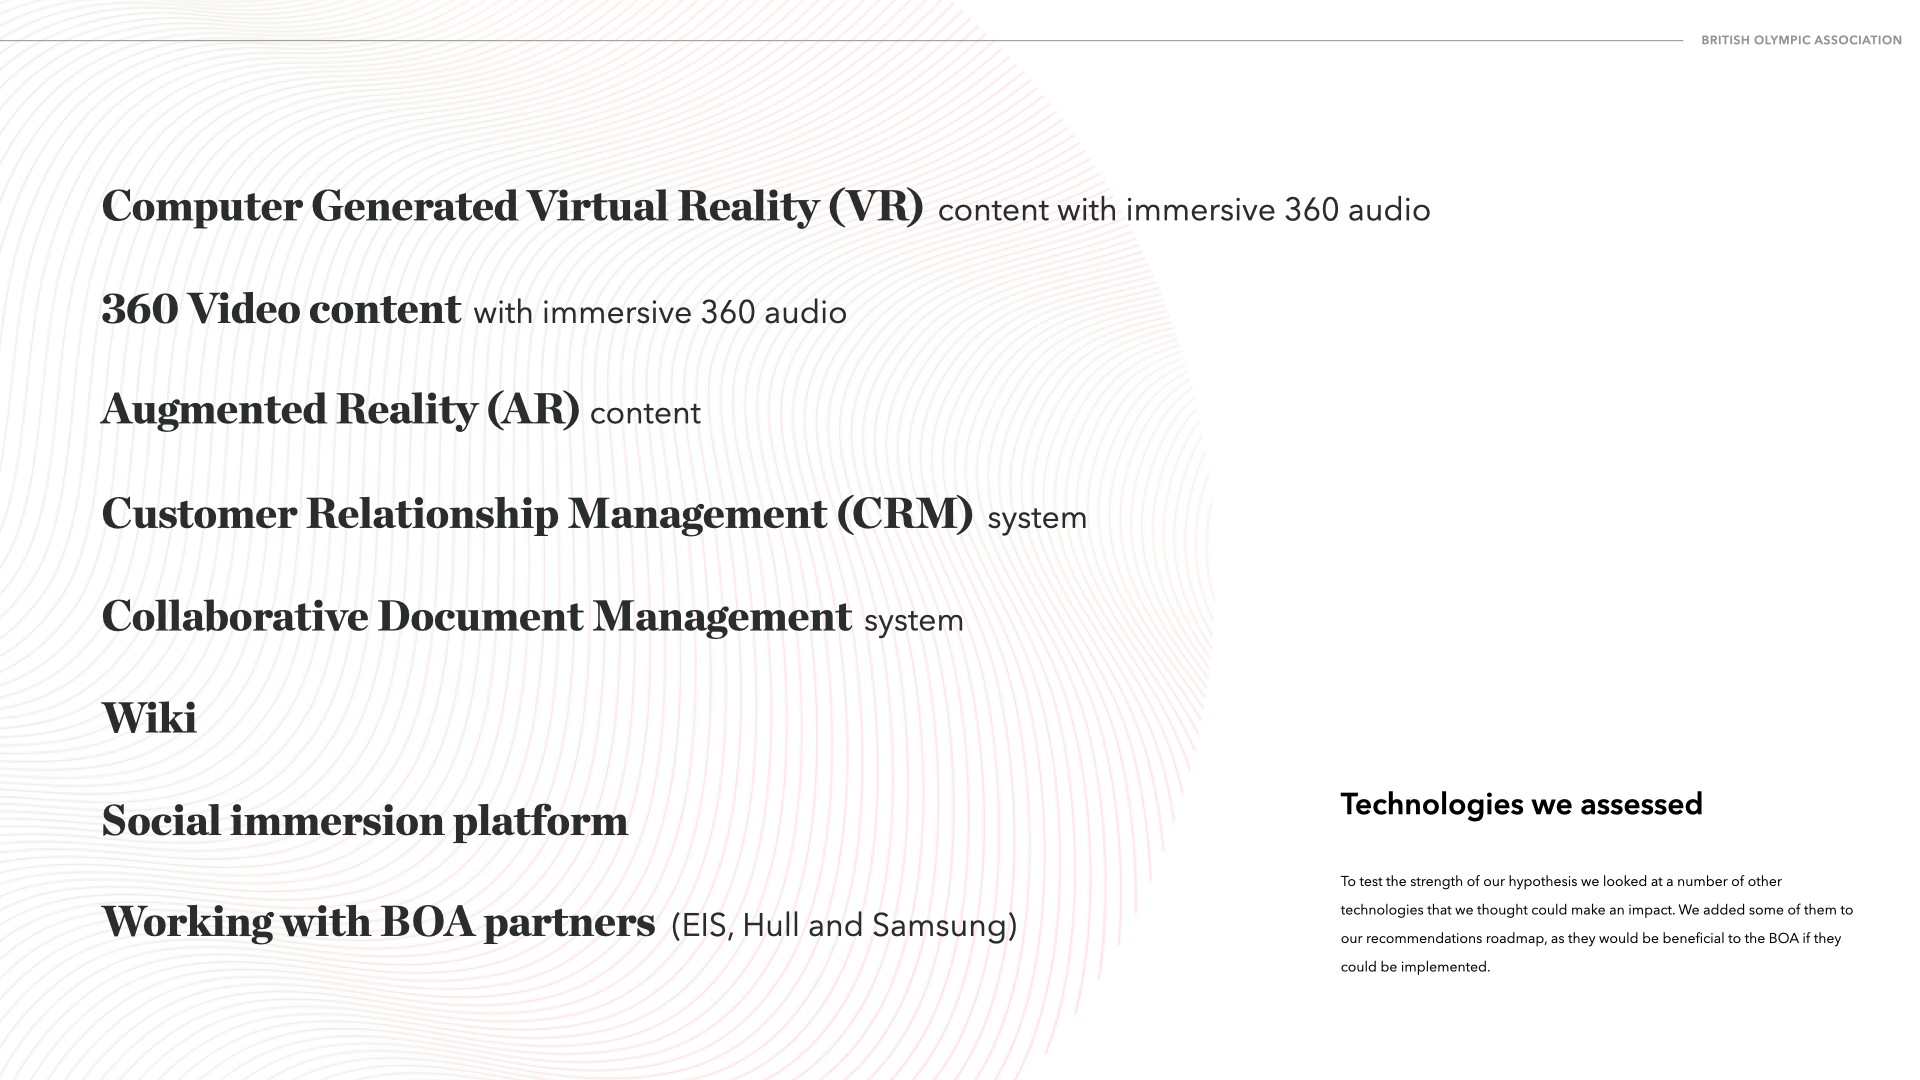Click 'with immersive 360 audio' beside 360 Video content
The height and width of the screenshot is (1080, 1920).
[660, 313]
